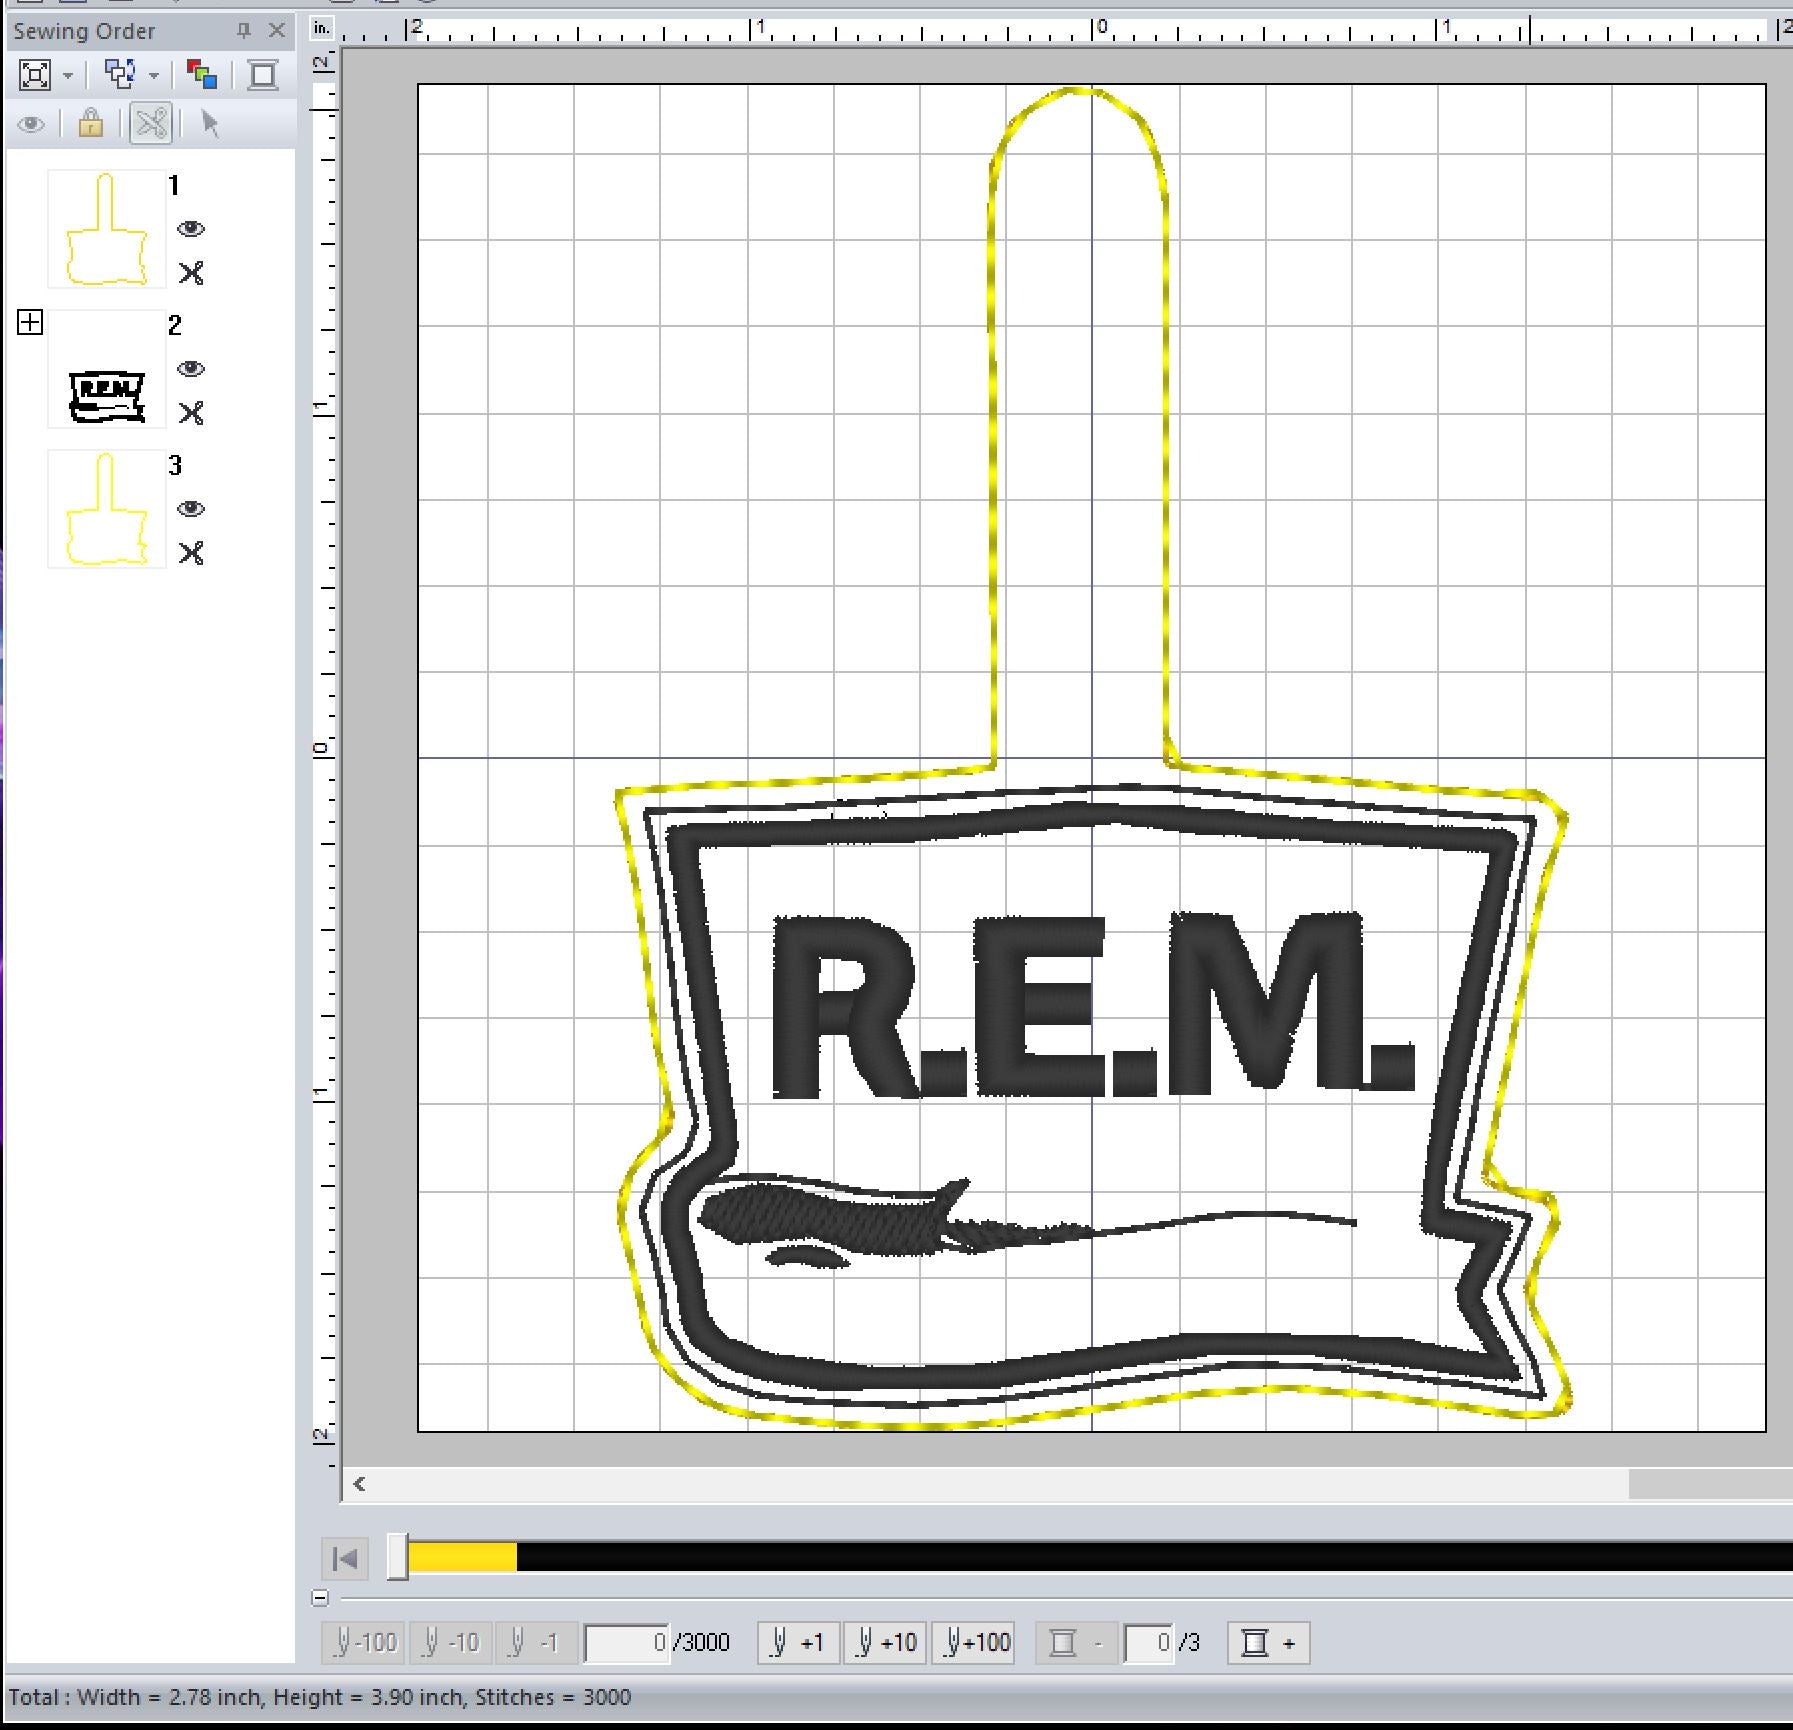Click the needle -100 stitches button
The image size is (1793, 1730).
click(x=363, y=1643)
